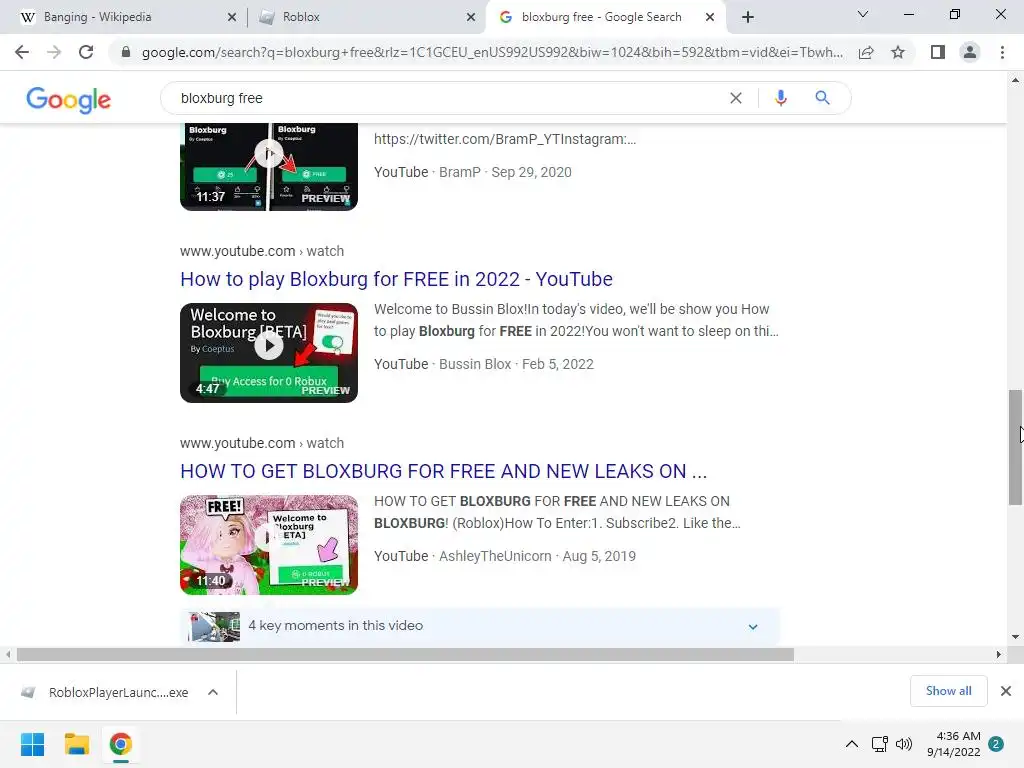Screen dimensions: 1024x768
Task: Show hidden system tray icons
Action: coord(852,744)
